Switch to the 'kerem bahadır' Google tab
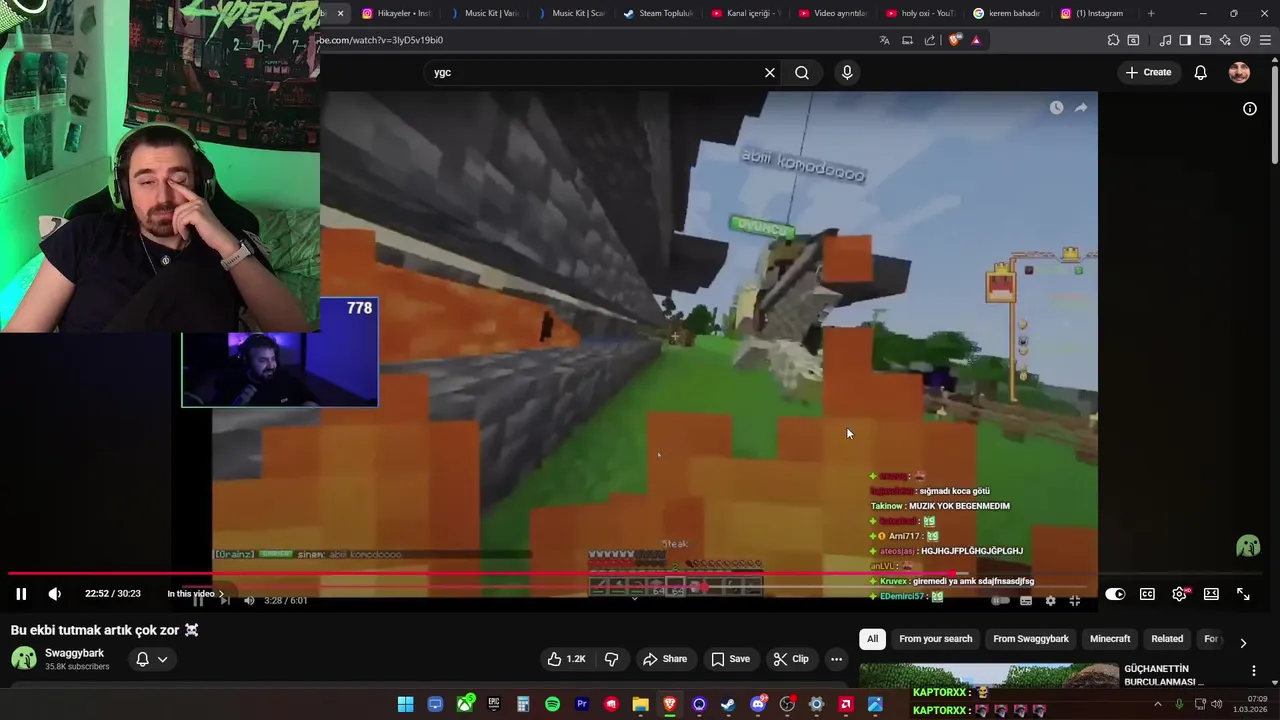This screenshot has width=1280, height=720. tap(1007, 13)
